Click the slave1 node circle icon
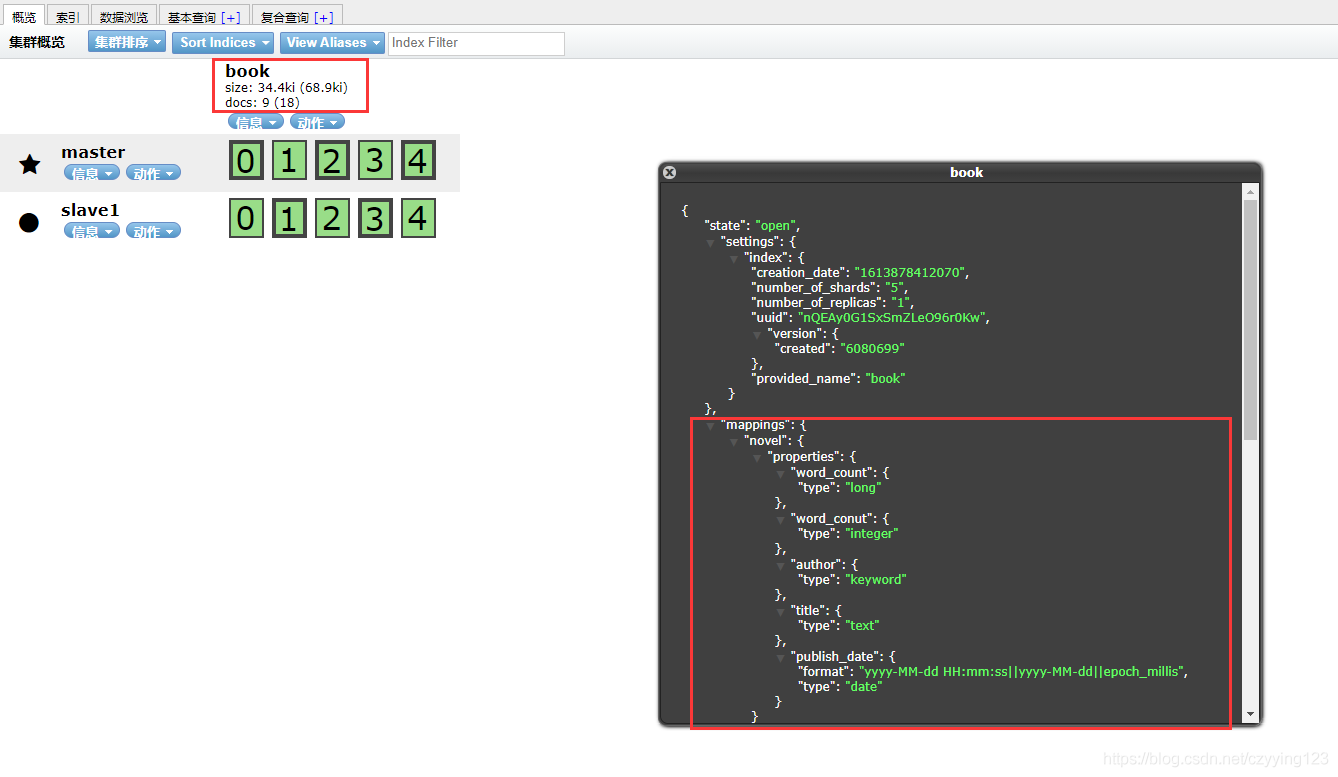 tap(29, 222)
